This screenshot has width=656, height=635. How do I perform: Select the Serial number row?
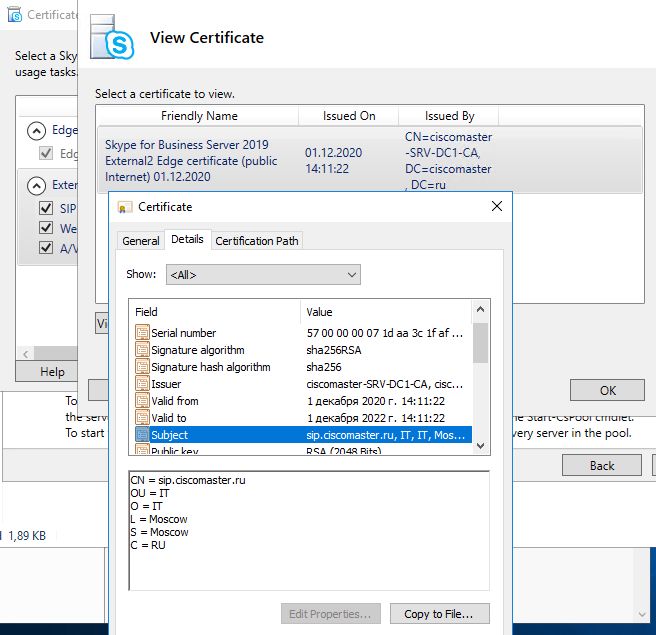(303, 333)
